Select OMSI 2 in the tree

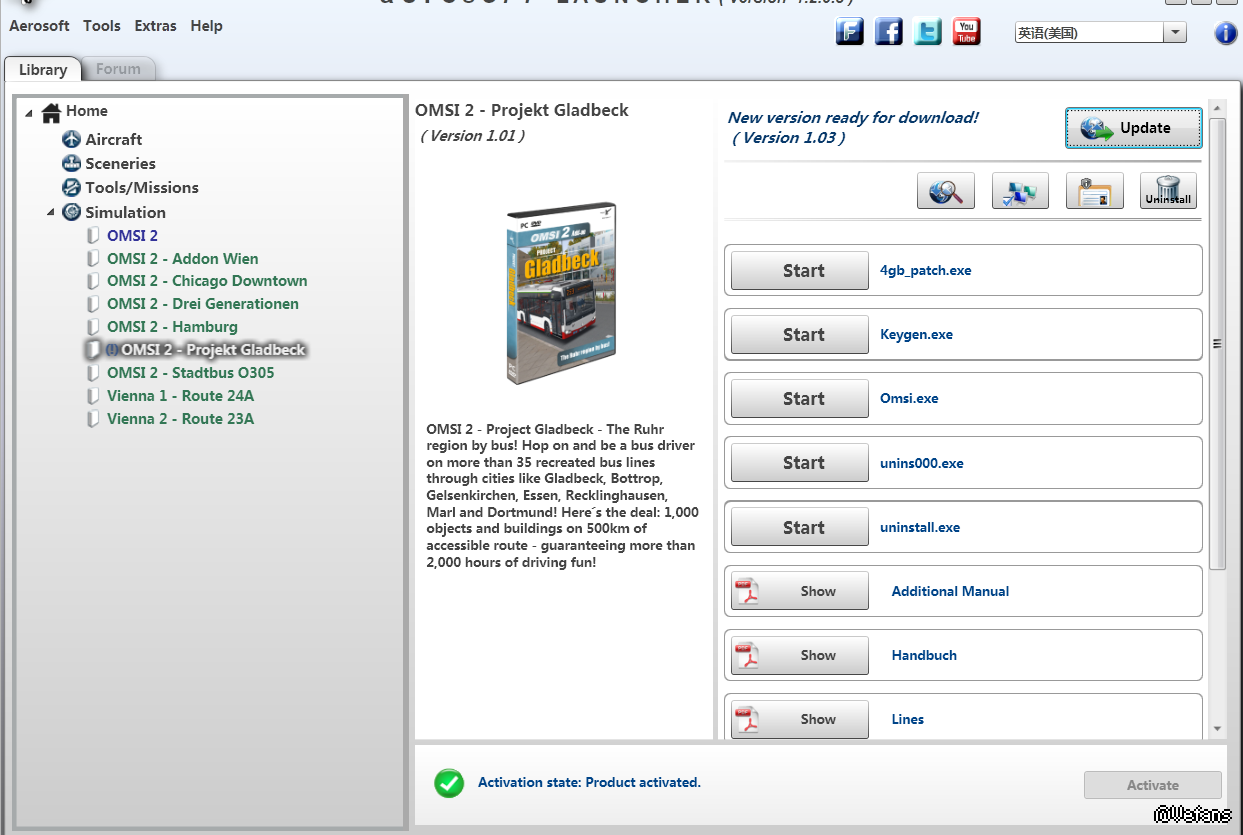132,236
